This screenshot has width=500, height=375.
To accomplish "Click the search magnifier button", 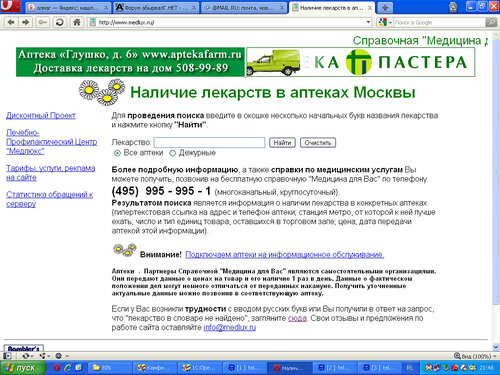I will coord(491,22).
